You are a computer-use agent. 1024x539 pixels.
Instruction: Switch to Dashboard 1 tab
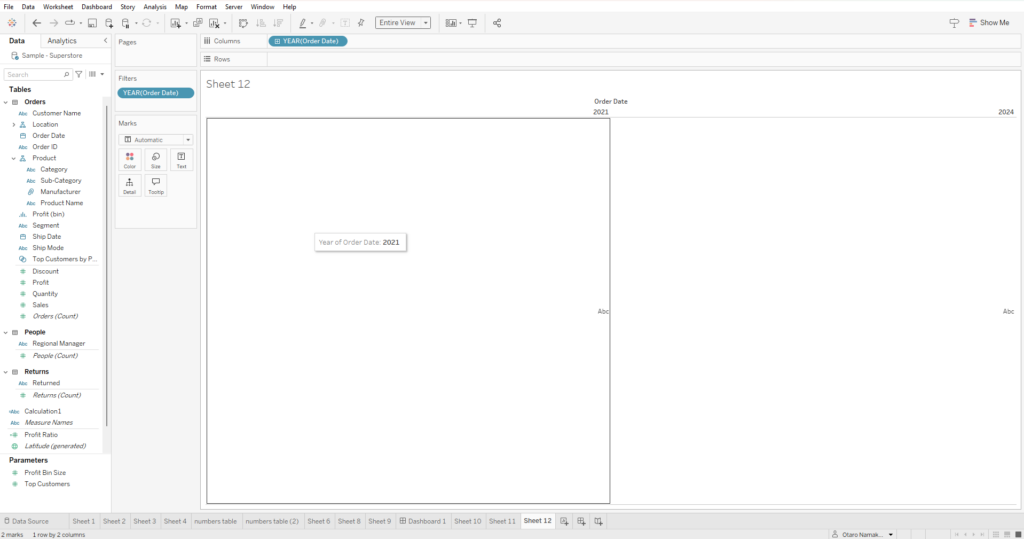pyautogui.click(x=423, y=521)
